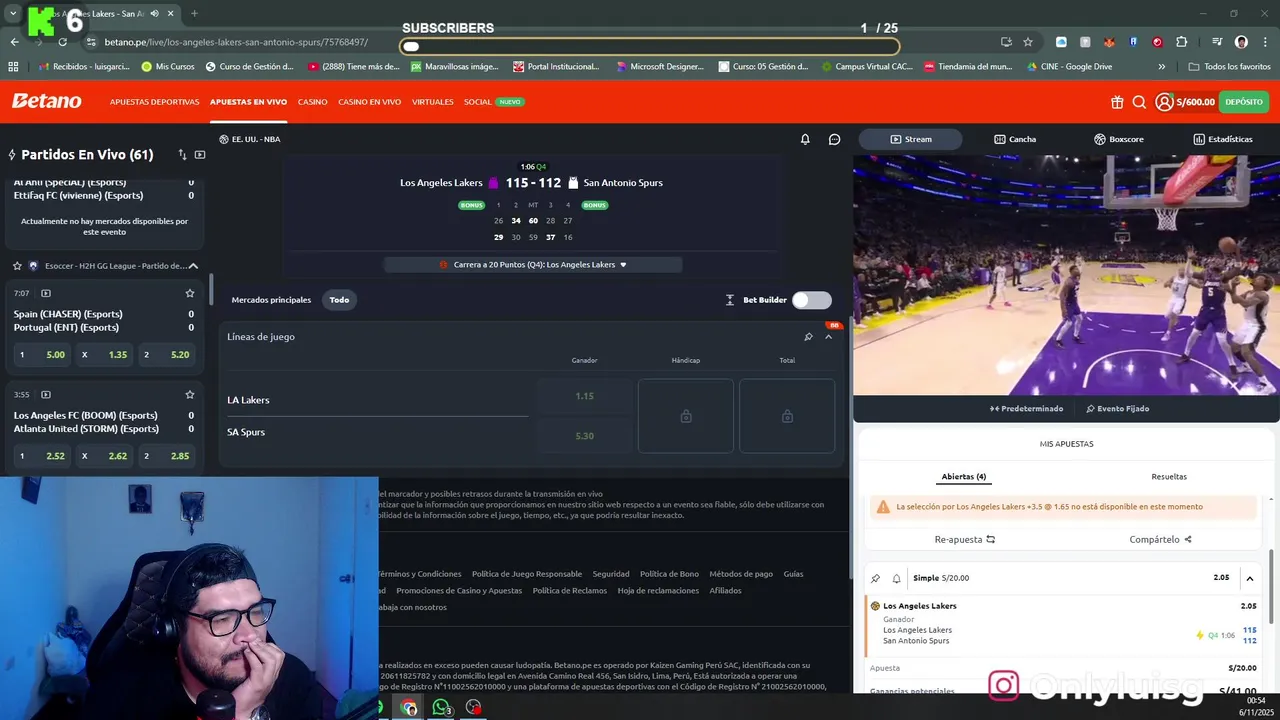Image resolution: width=1280 pixels, height=720 pixels.
Task: Select the Todo markets filter
Action: [x=340, y=300]
